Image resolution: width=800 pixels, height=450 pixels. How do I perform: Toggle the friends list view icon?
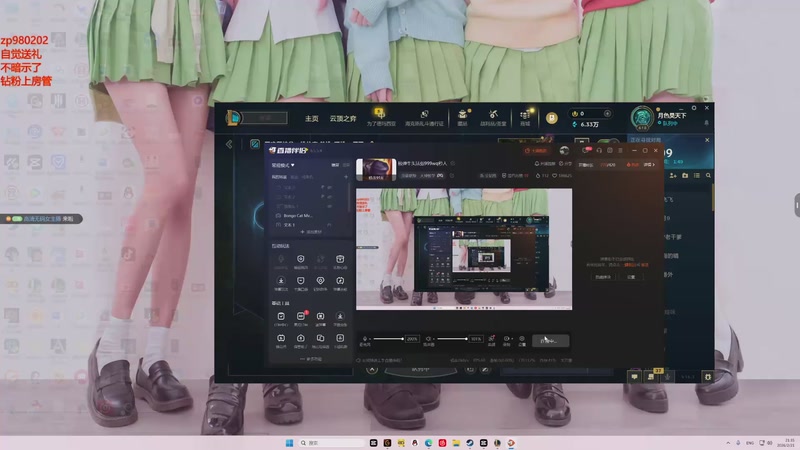[696, 176]
